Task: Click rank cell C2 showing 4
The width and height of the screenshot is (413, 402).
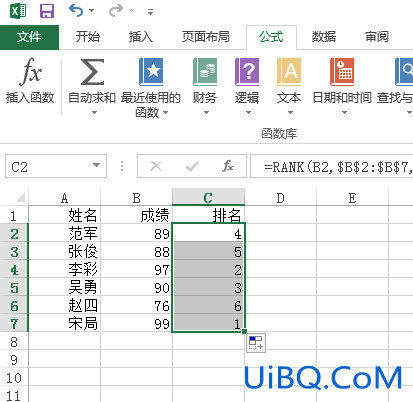Action: pos(208,233)
